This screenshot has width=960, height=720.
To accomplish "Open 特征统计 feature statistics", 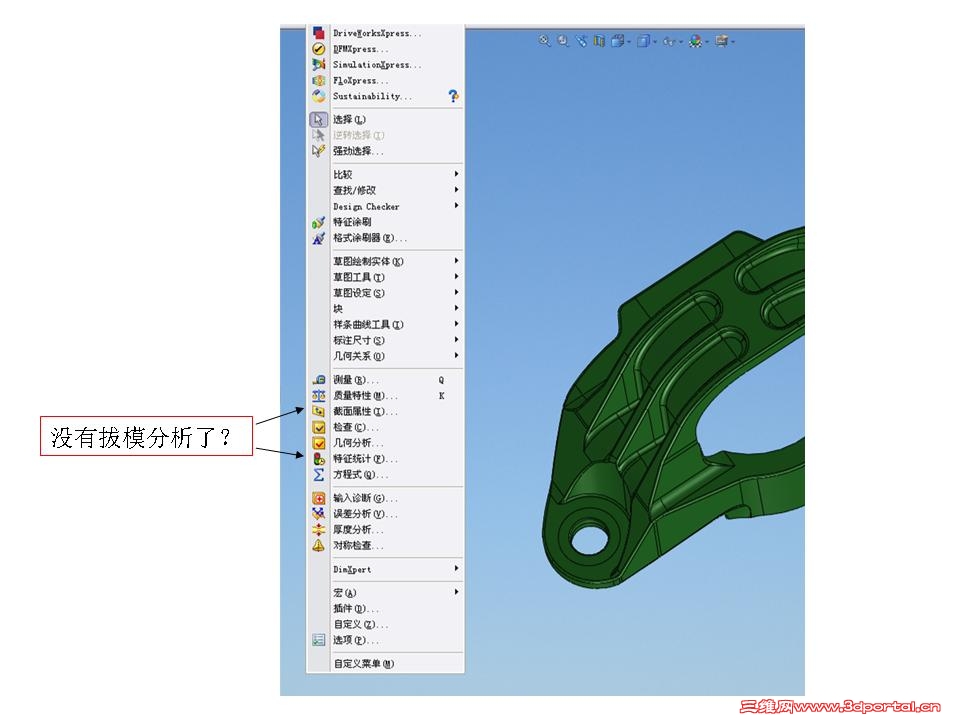I will pos(384,459).
